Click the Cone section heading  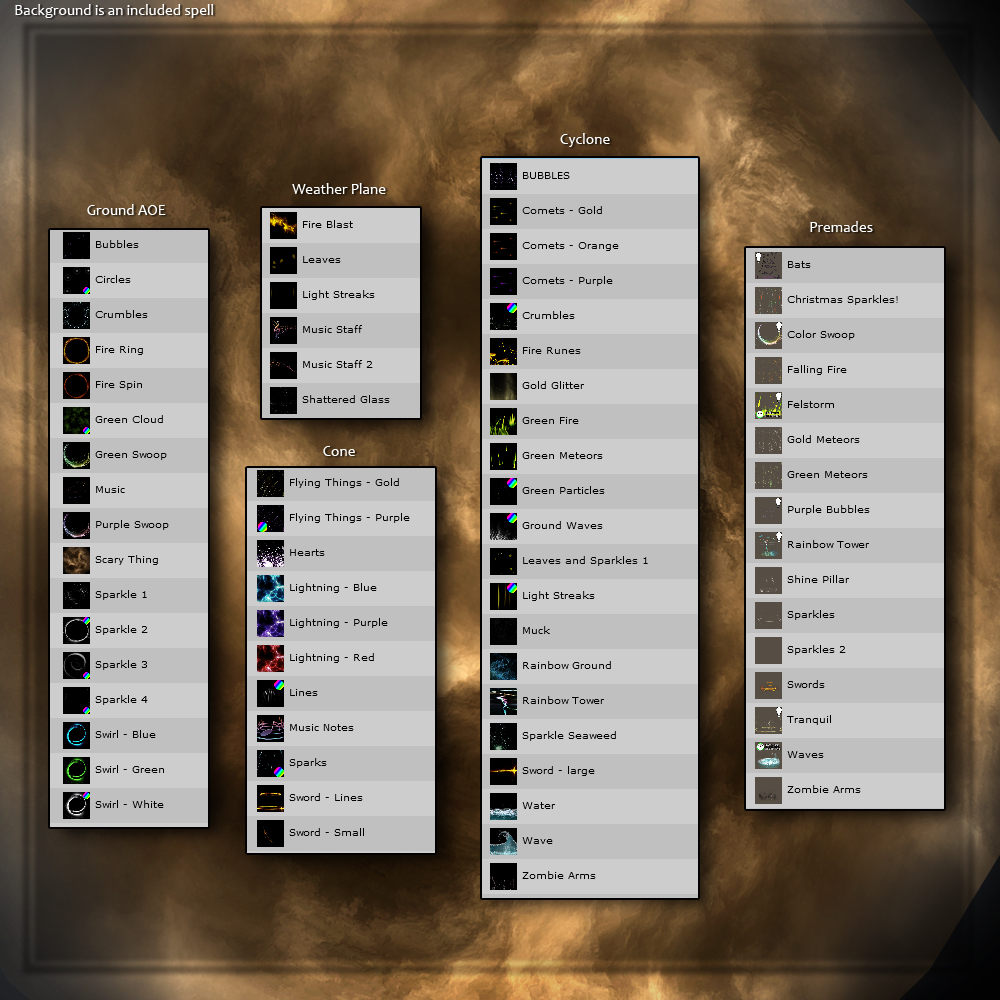pyautogui.click(x=339, y=452)
